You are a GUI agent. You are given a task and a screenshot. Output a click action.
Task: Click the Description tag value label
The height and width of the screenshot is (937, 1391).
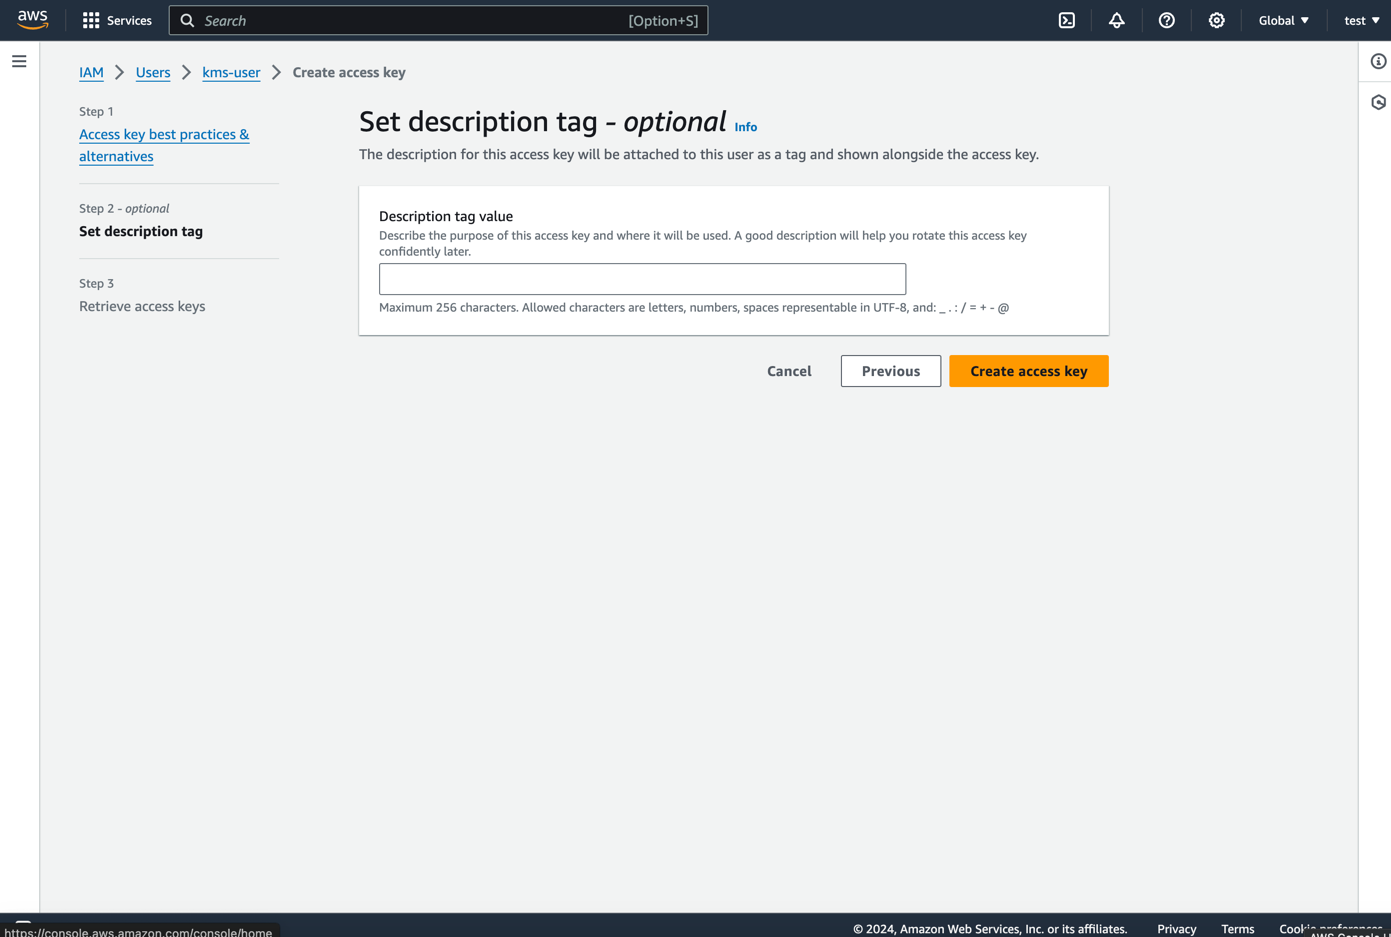click(446, 216)
